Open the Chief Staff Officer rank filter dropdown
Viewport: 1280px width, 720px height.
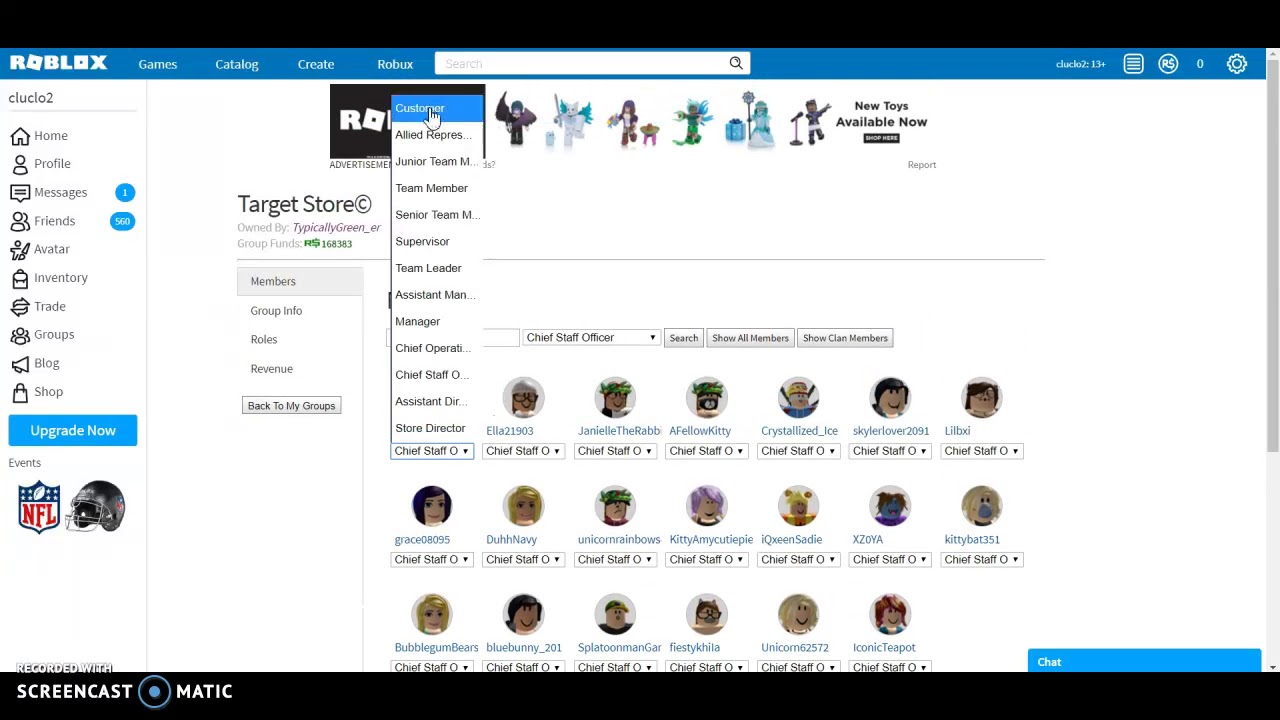[591, 338]
